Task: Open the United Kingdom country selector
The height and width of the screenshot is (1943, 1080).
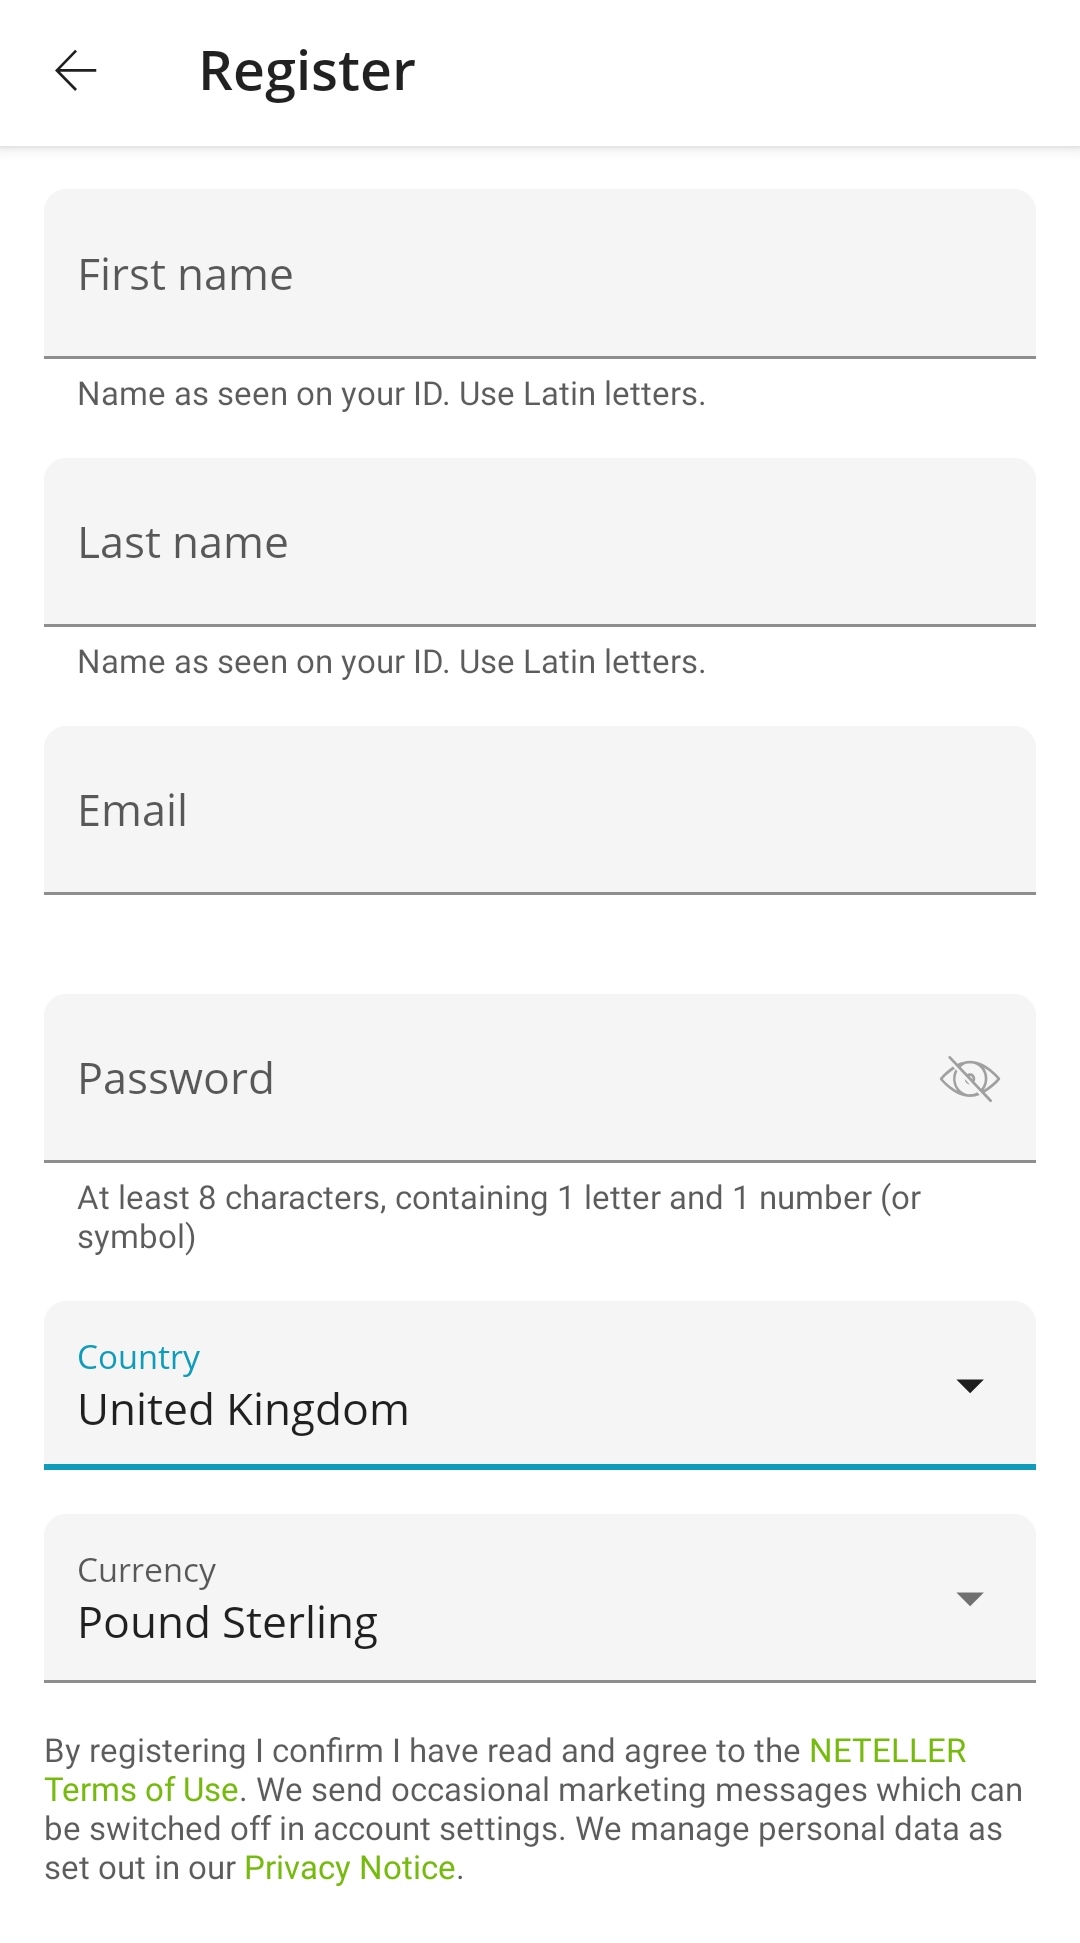Action: tap(540, 1385)
